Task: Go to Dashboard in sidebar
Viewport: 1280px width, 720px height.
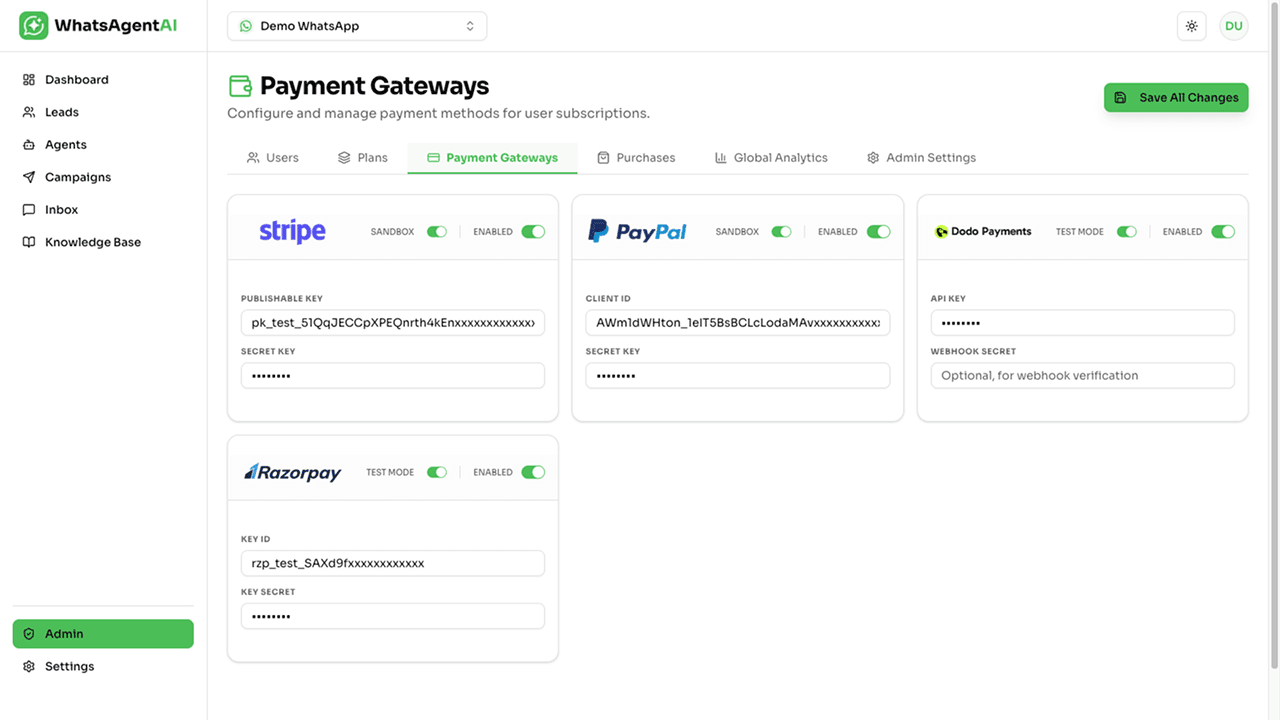Action: pos(103,80)
